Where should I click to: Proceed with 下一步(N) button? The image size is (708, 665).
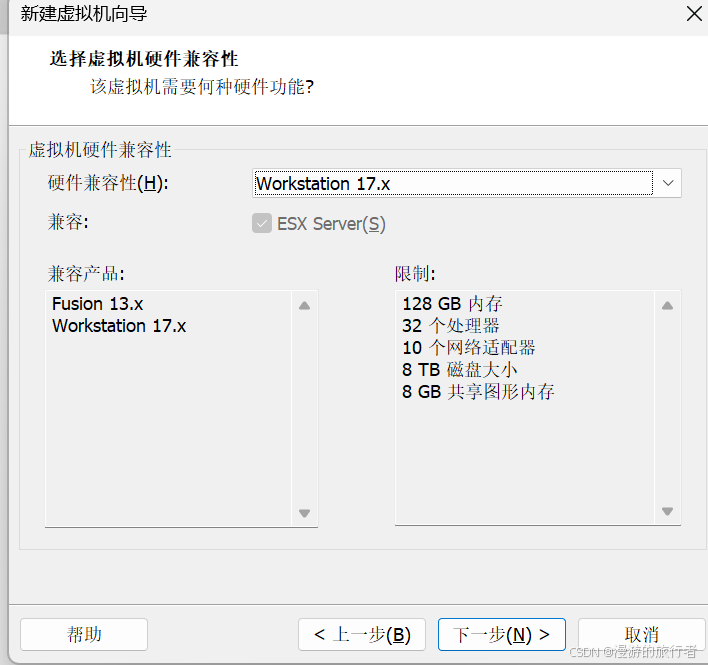tap(502, 634)
